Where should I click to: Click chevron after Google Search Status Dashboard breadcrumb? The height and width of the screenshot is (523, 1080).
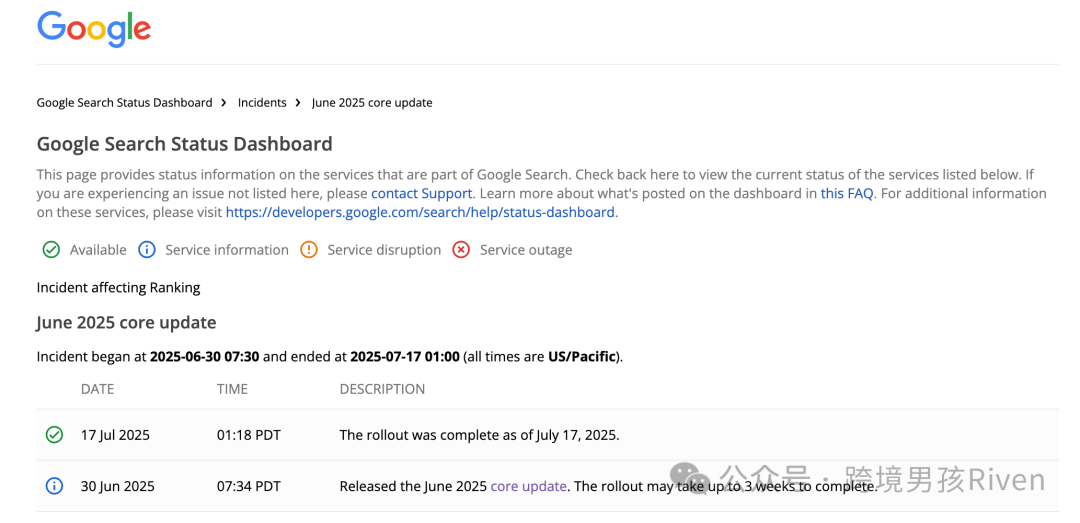[x=225, y=103]
